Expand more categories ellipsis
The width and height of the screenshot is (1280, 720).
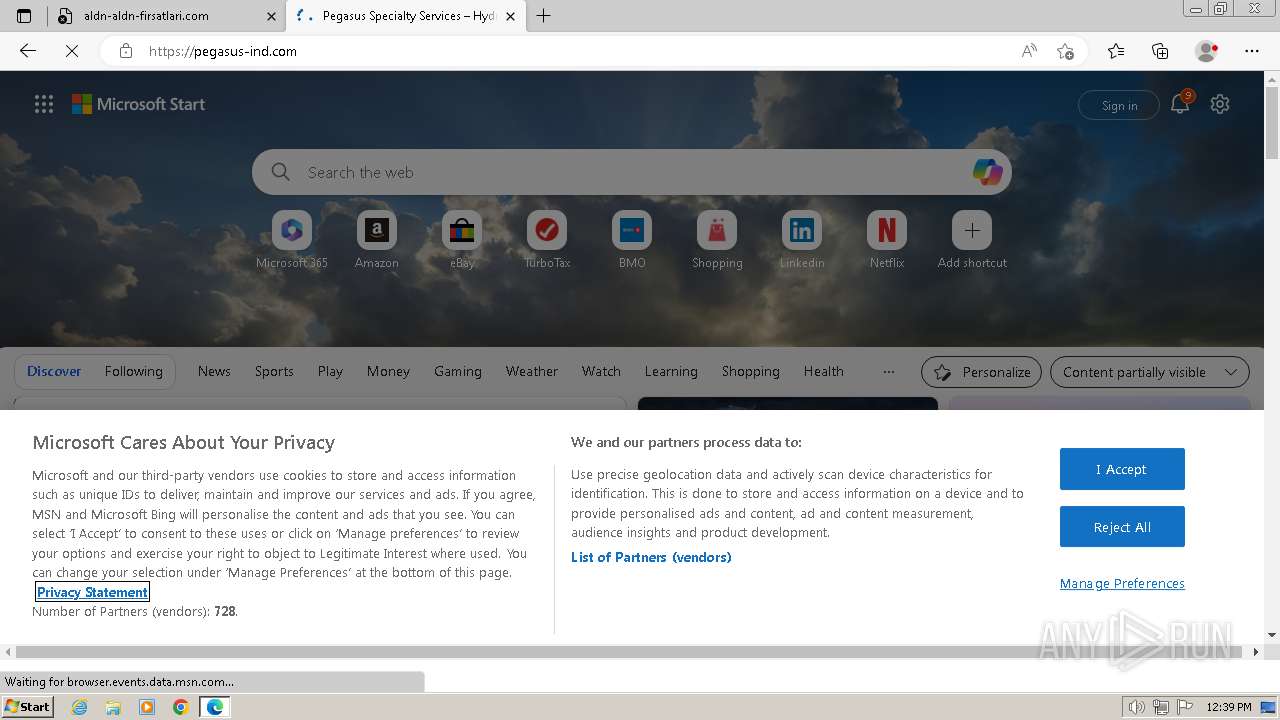[889, 371]
